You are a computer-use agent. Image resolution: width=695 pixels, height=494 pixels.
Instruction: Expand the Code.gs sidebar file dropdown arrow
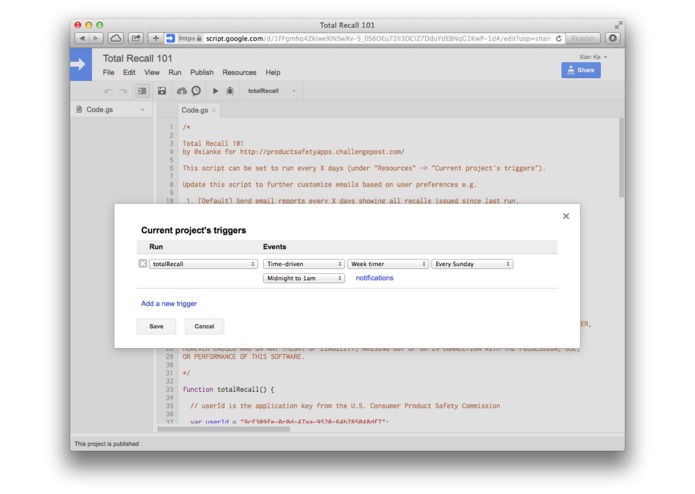[x=142, y=109]
